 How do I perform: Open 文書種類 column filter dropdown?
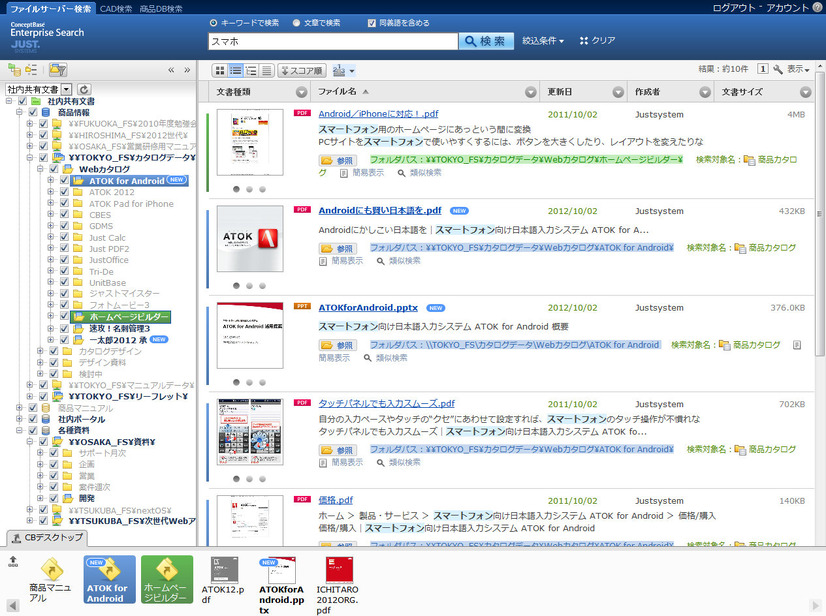point(301,92)
